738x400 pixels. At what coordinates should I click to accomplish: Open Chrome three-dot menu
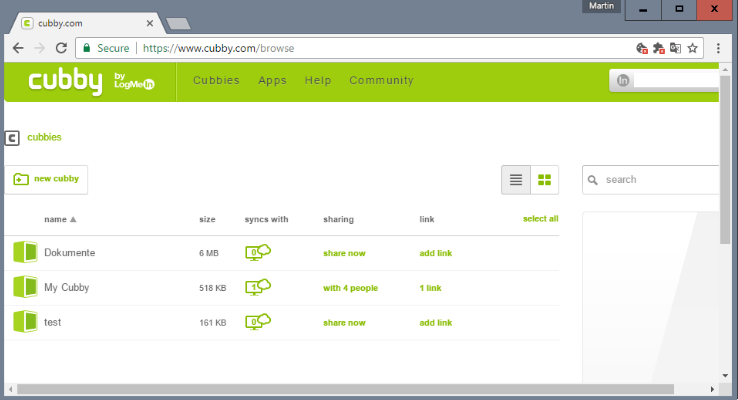point(718,48)
